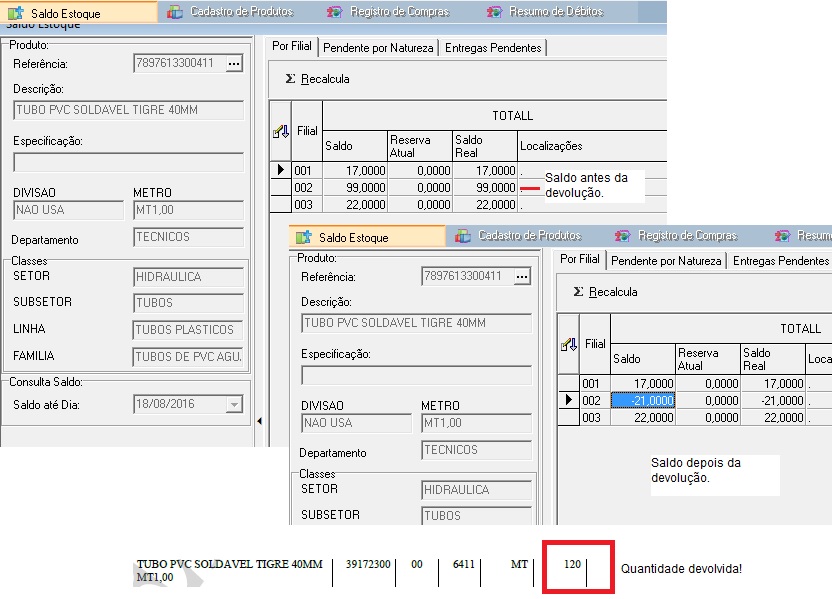Select Saldo Estoque tab in back window
Image resolution: width=832 pixels, height=599 pixels.
79,13
